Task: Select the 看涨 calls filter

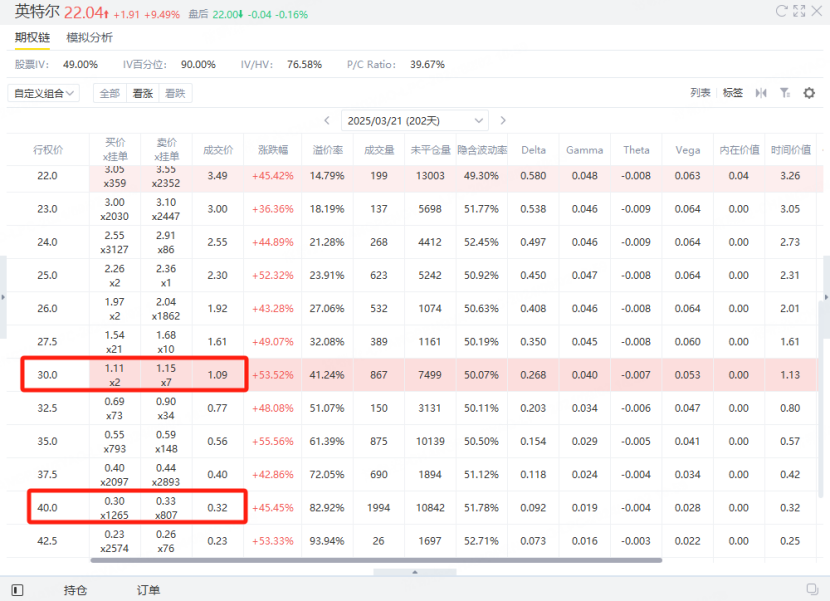Action: coord(142,93)
